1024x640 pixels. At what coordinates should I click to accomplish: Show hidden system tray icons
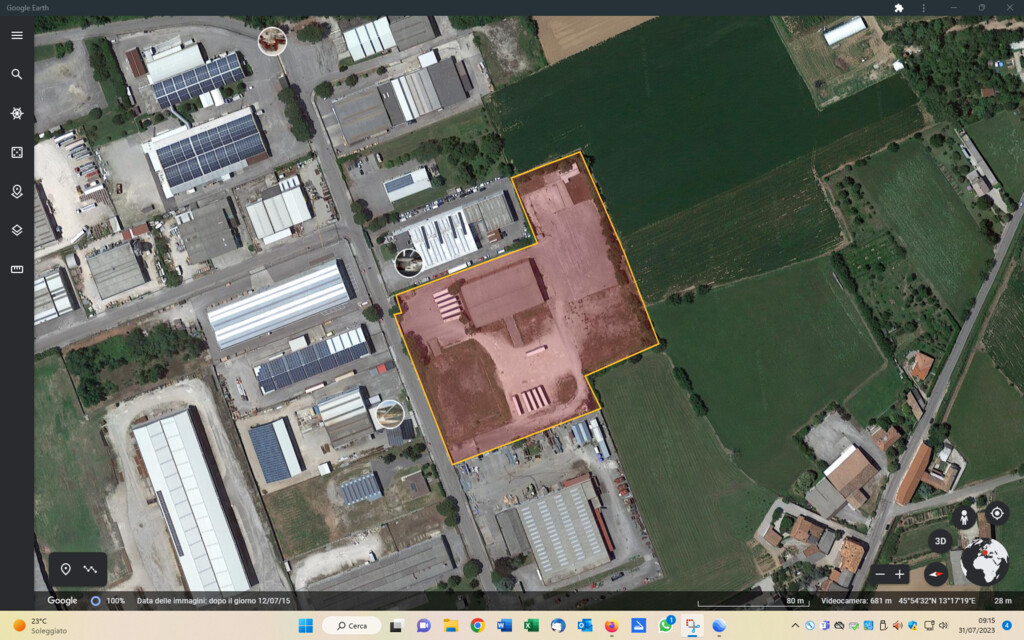pos(795,626)
